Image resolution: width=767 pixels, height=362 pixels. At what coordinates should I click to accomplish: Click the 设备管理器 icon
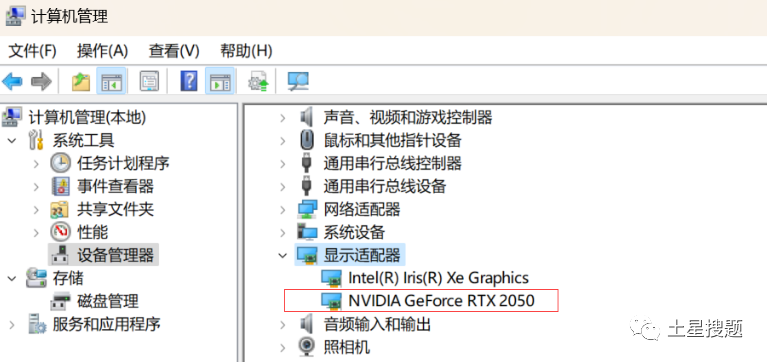61,254
